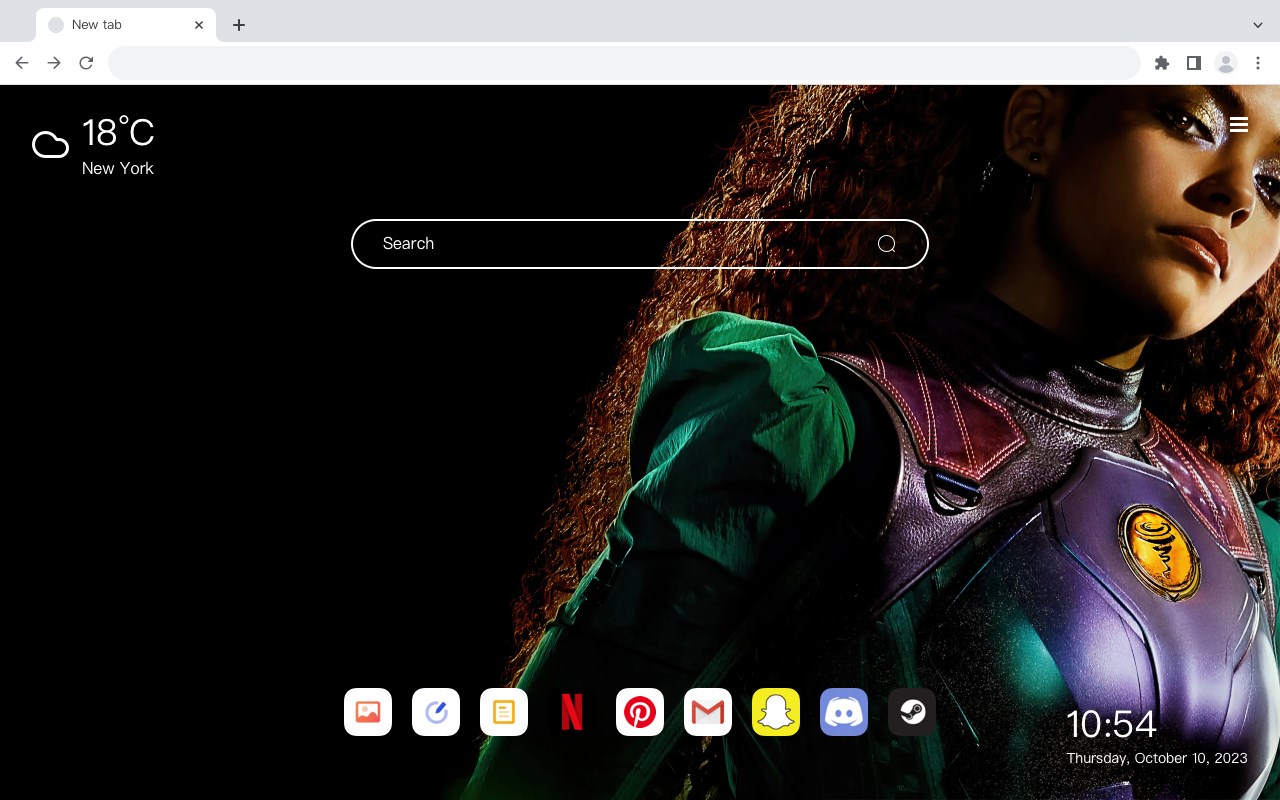Reload the current page

(86, 63)
